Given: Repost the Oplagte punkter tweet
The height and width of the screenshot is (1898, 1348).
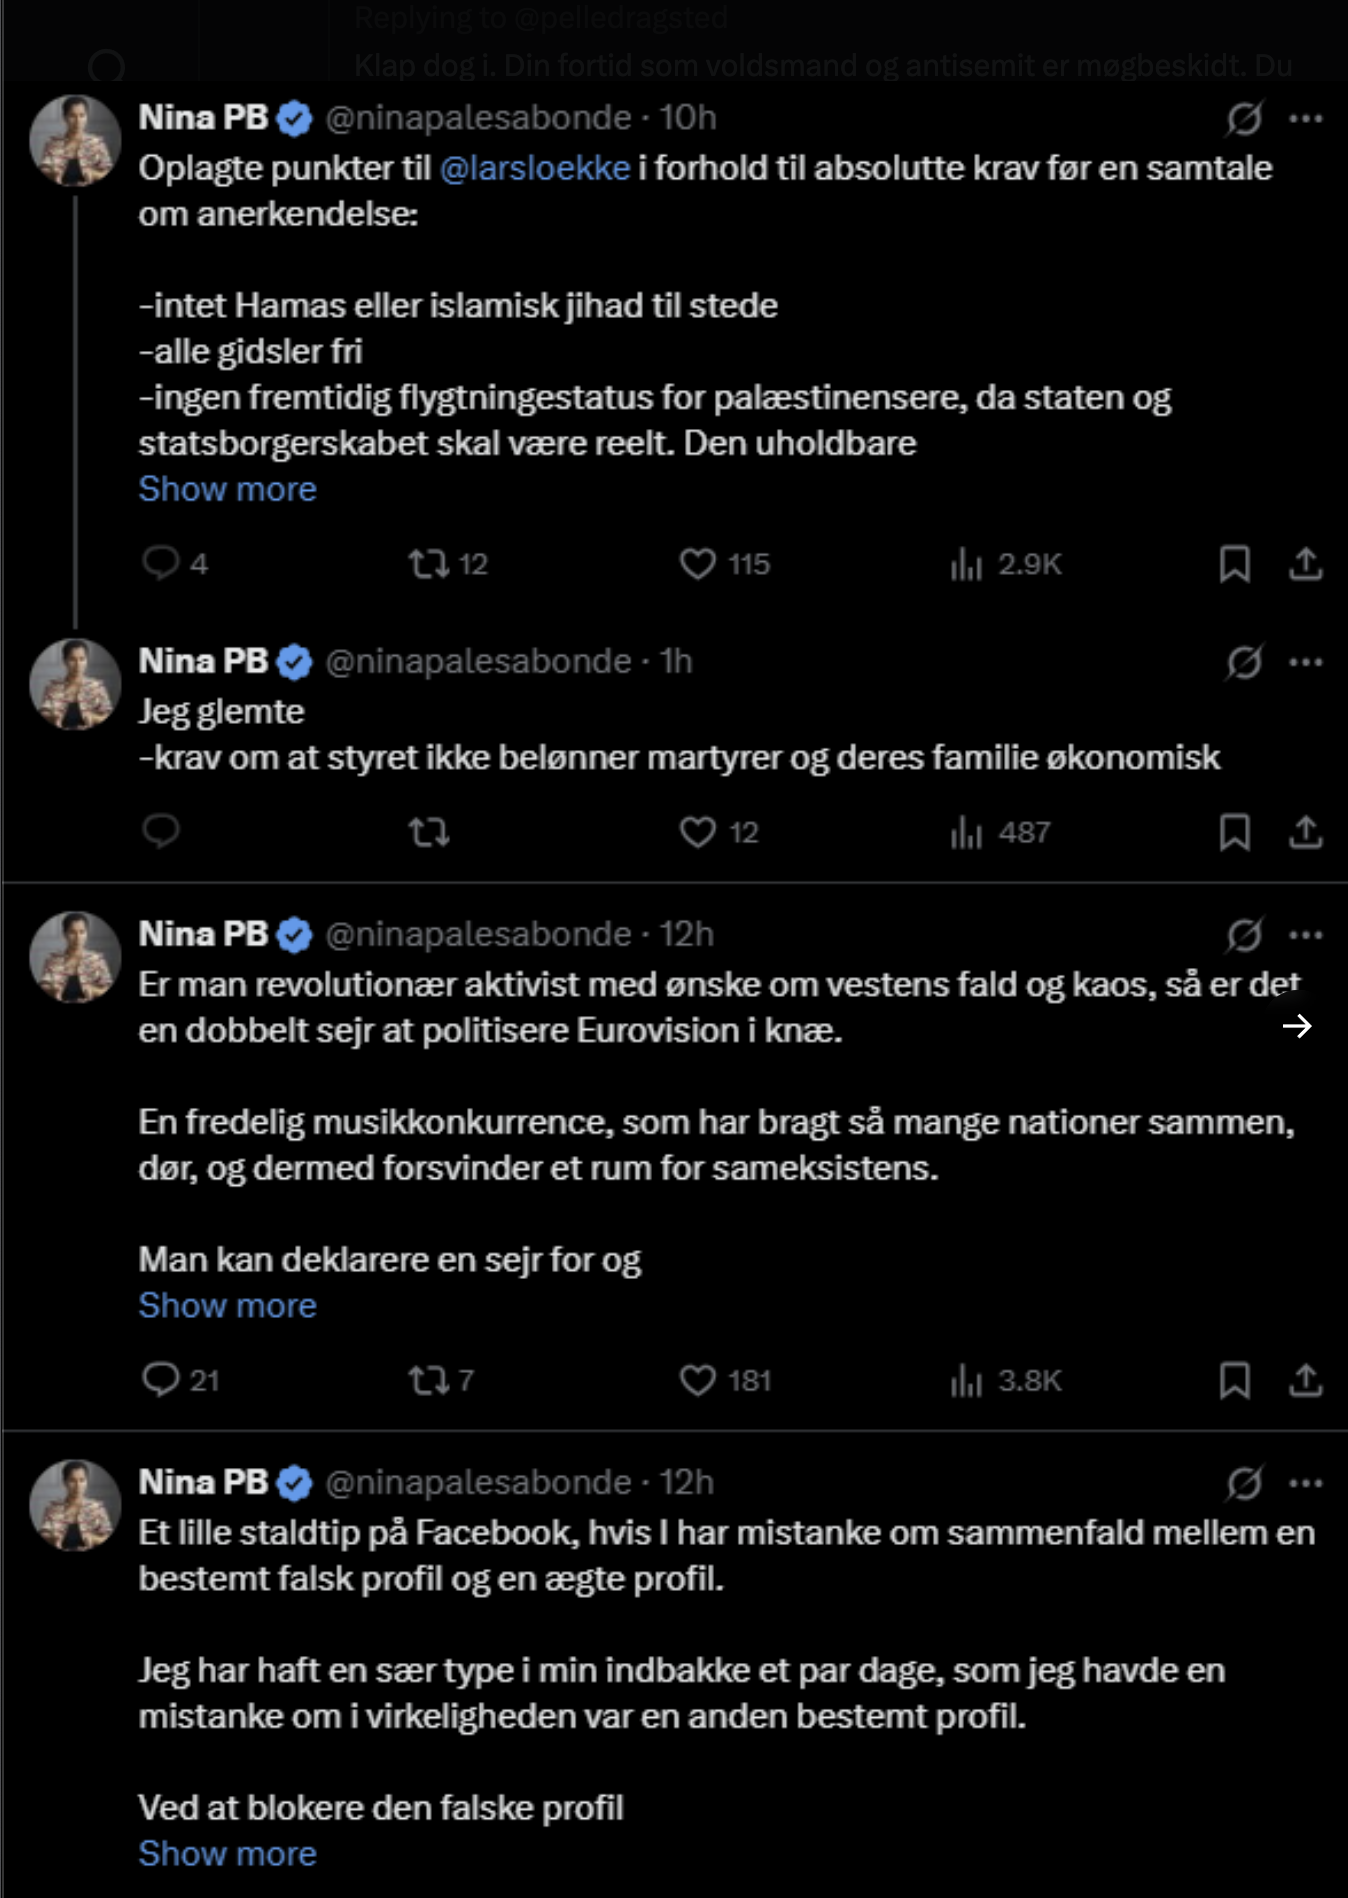Looking at the screenshot, I should 429,564.
